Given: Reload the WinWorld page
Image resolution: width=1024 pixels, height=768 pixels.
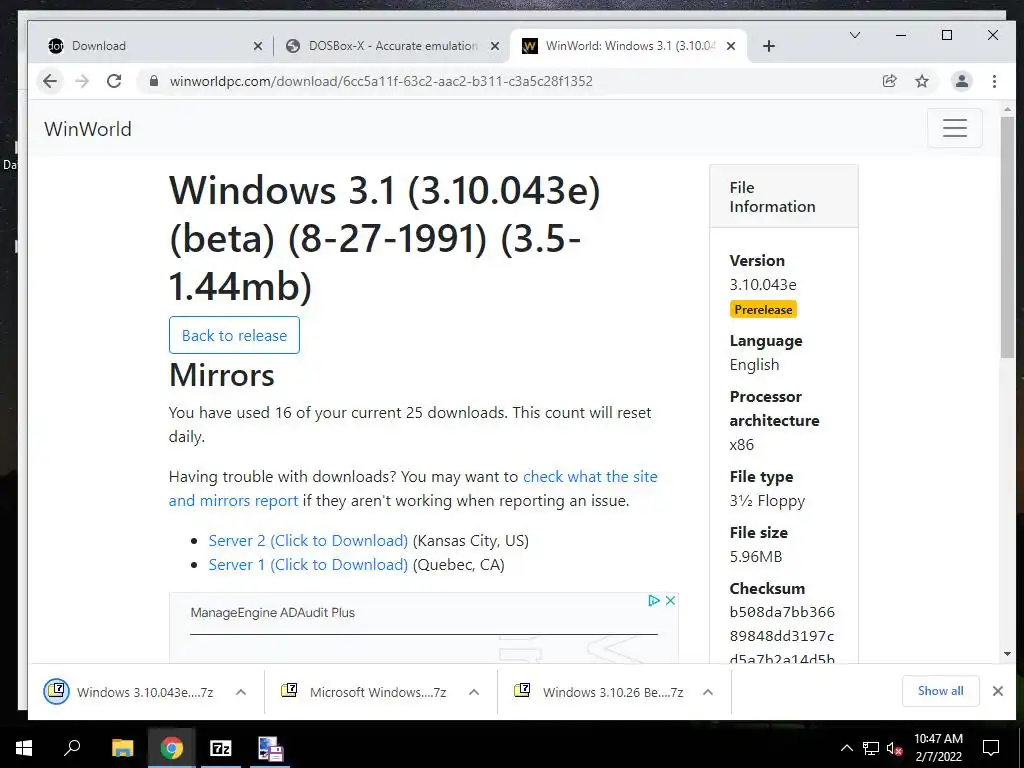Looking at the screenshot, I should click(x=114, y=81).
